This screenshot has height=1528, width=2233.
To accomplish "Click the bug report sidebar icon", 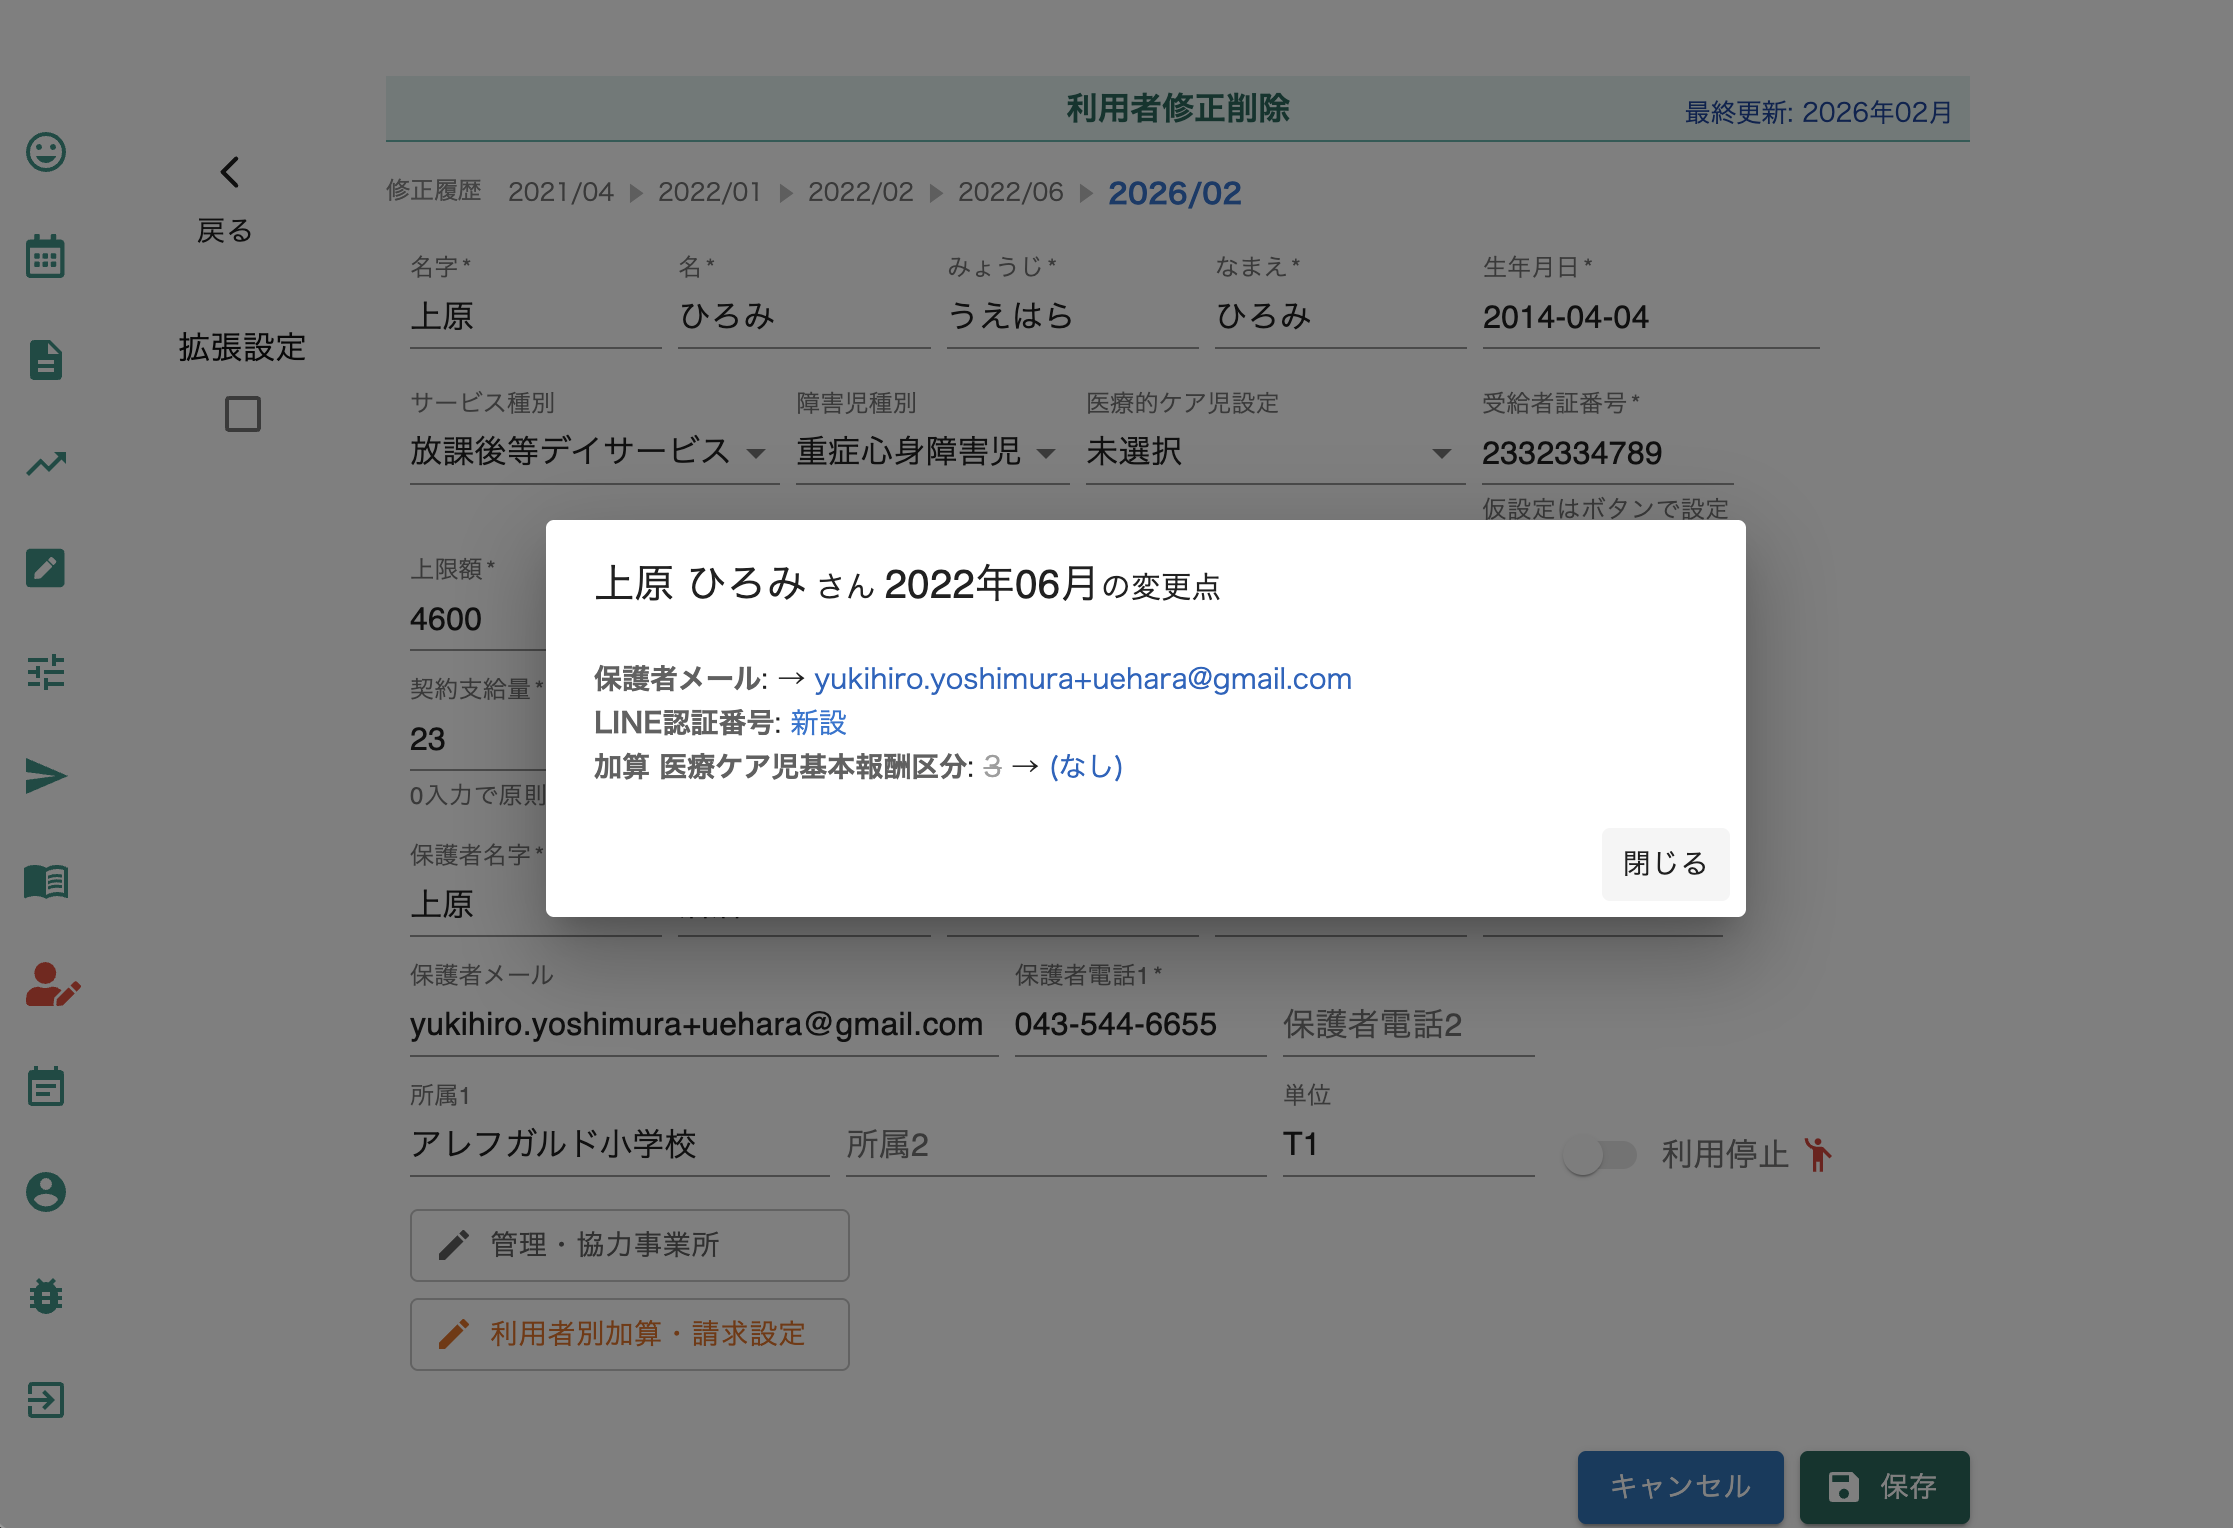I will coord(46,1296).
